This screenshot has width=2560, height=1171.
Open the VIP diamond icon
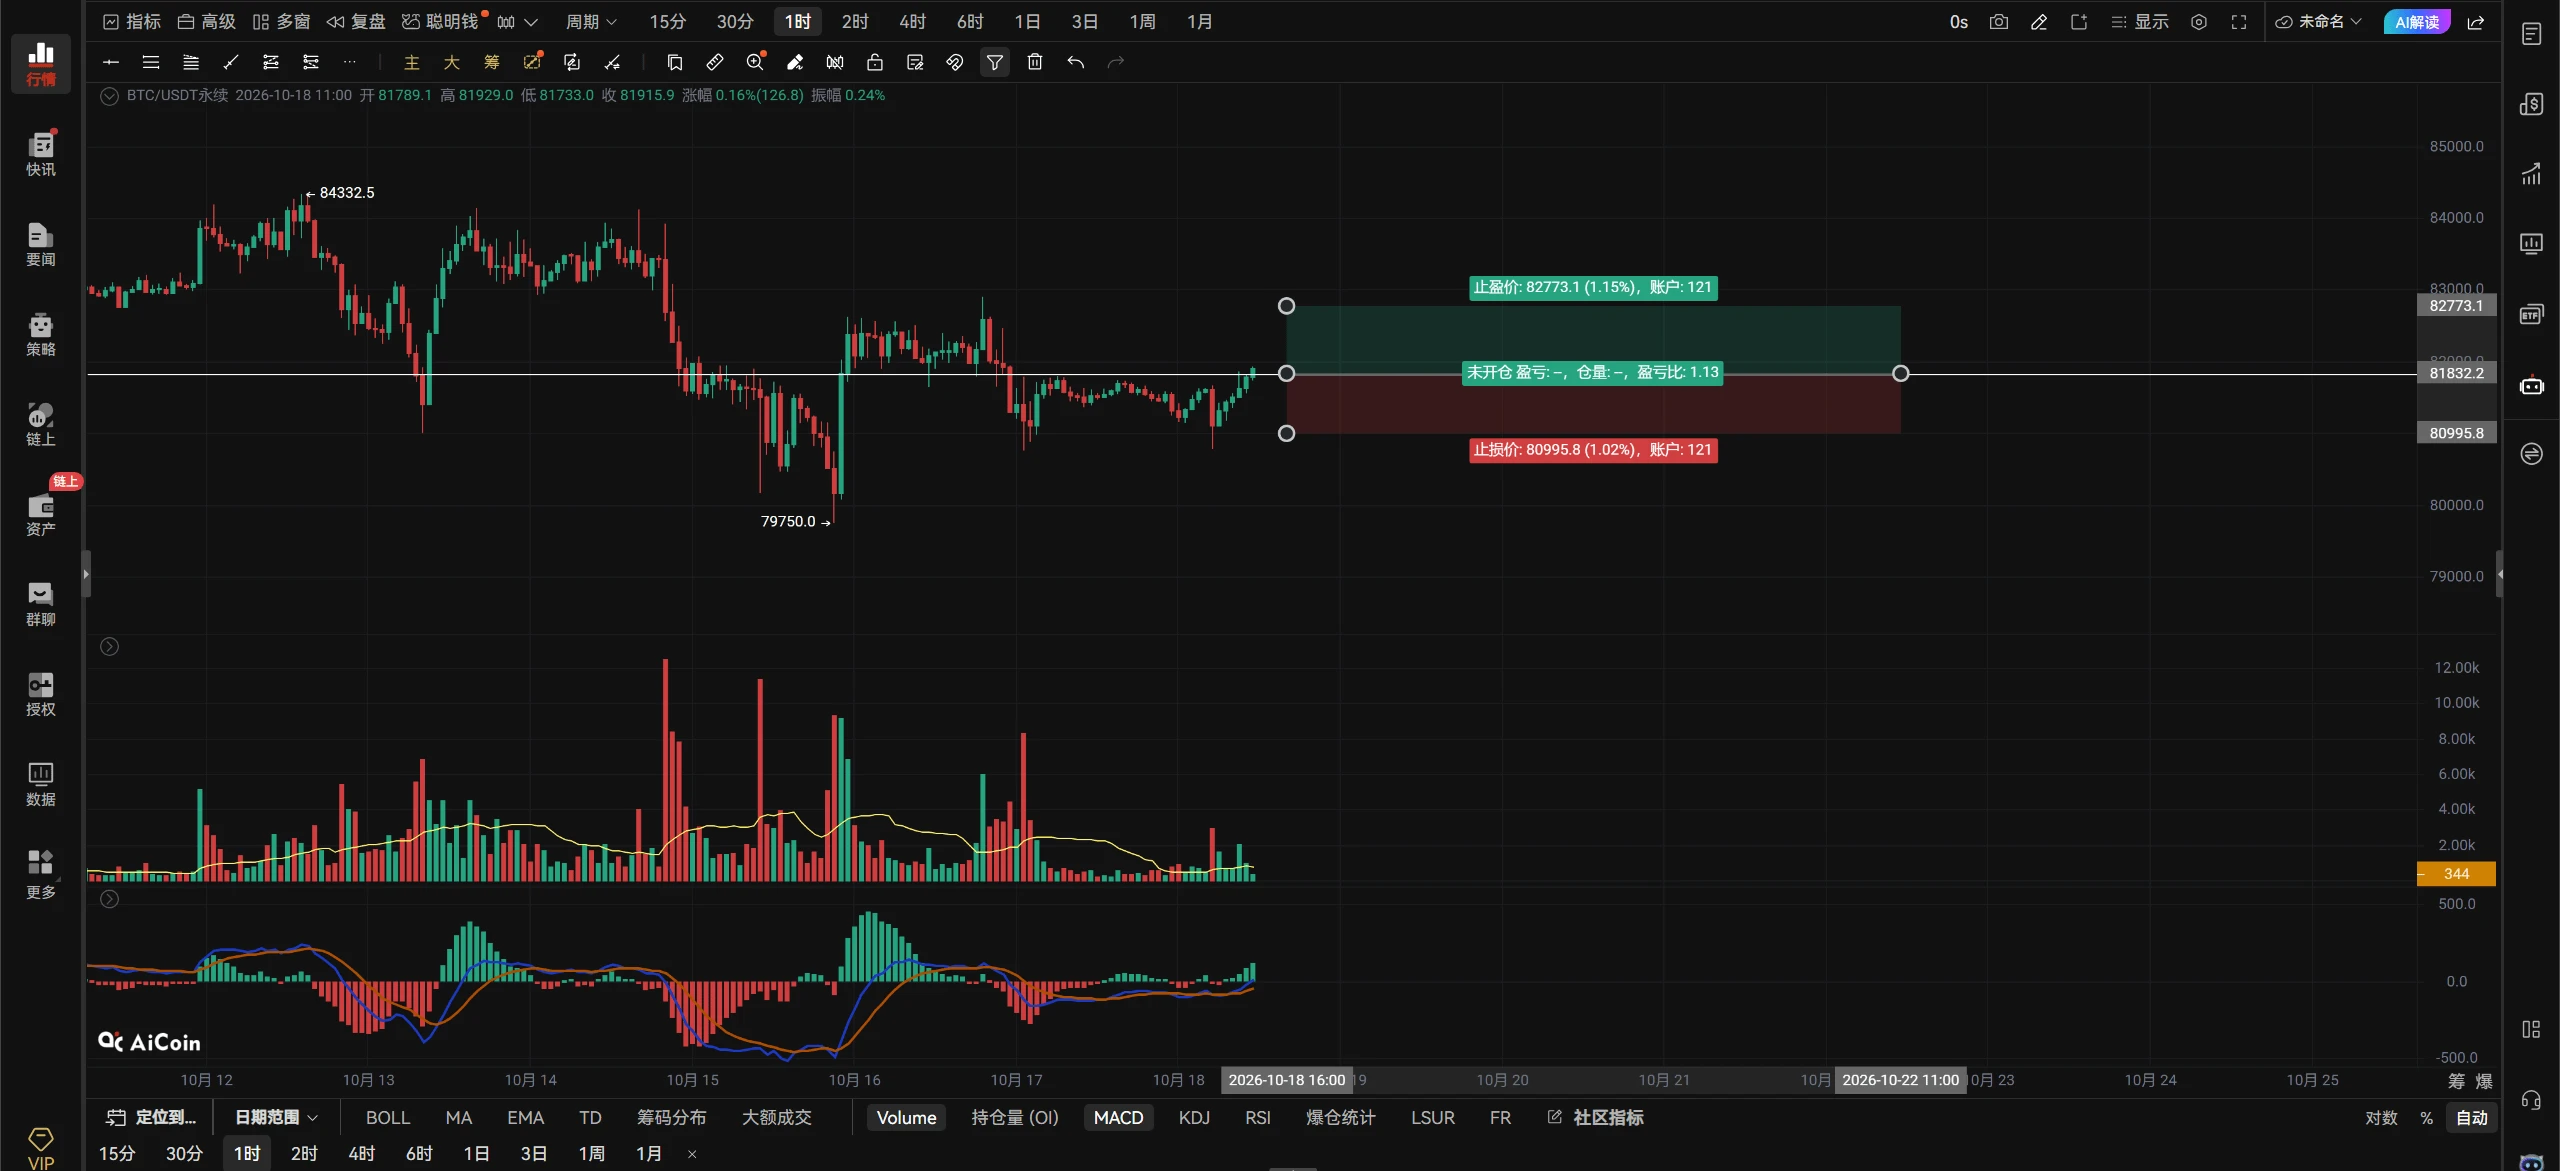41,1147
